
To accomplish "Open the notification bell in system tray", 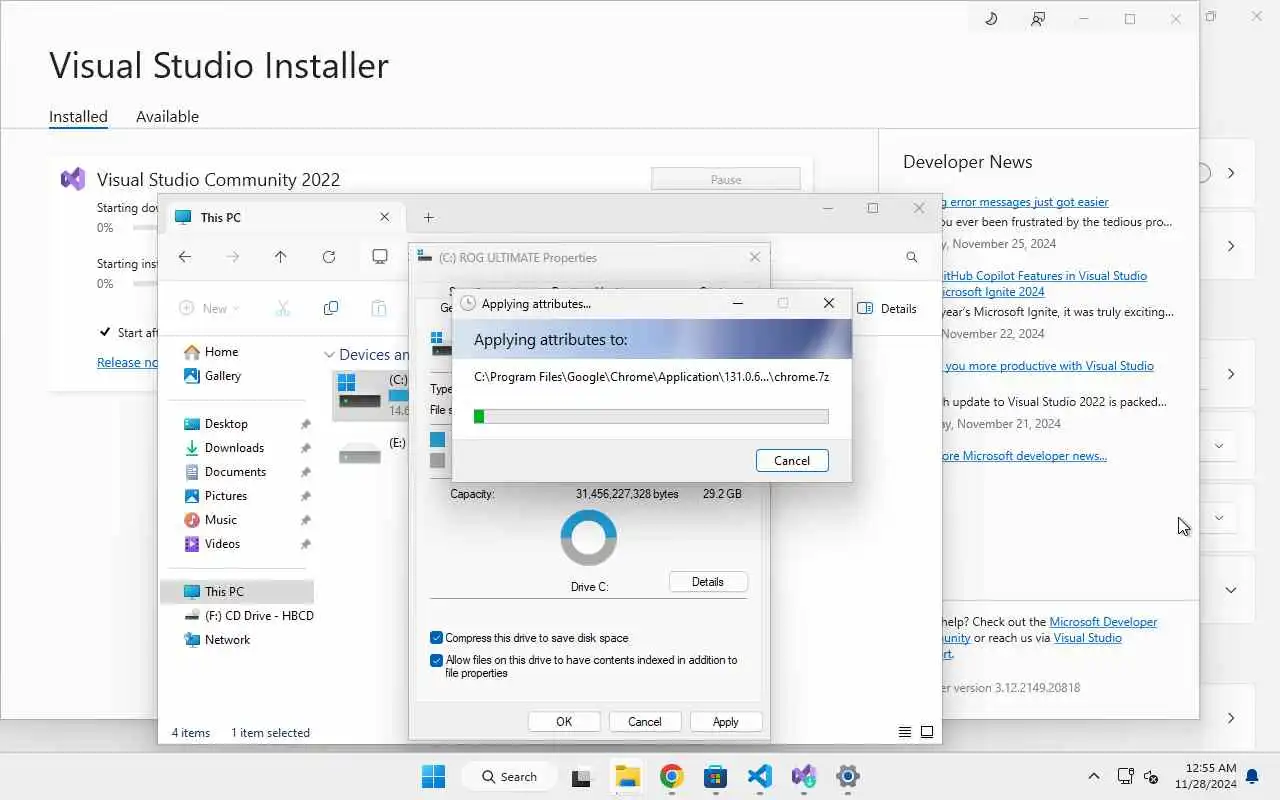I will tap(1252, 776).
